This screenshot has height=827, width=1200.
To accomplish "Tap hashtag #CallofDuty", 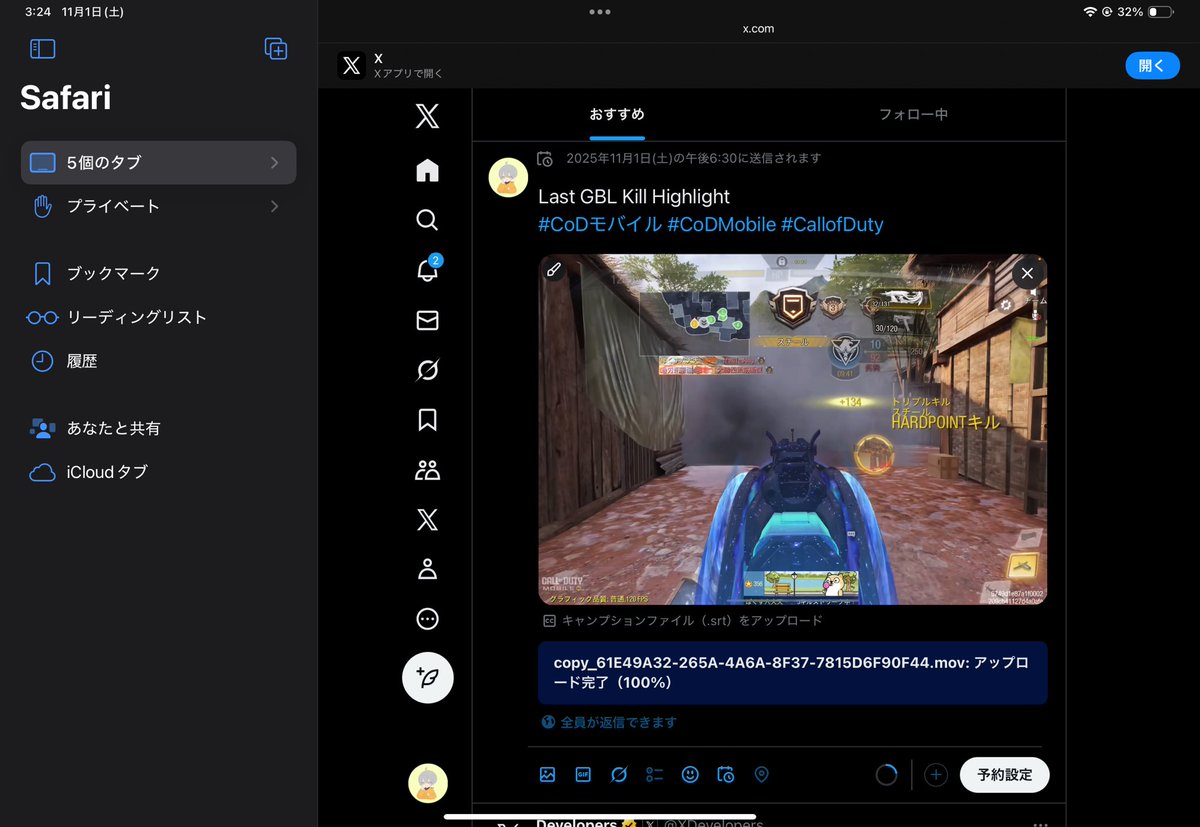I will point(832,224).
